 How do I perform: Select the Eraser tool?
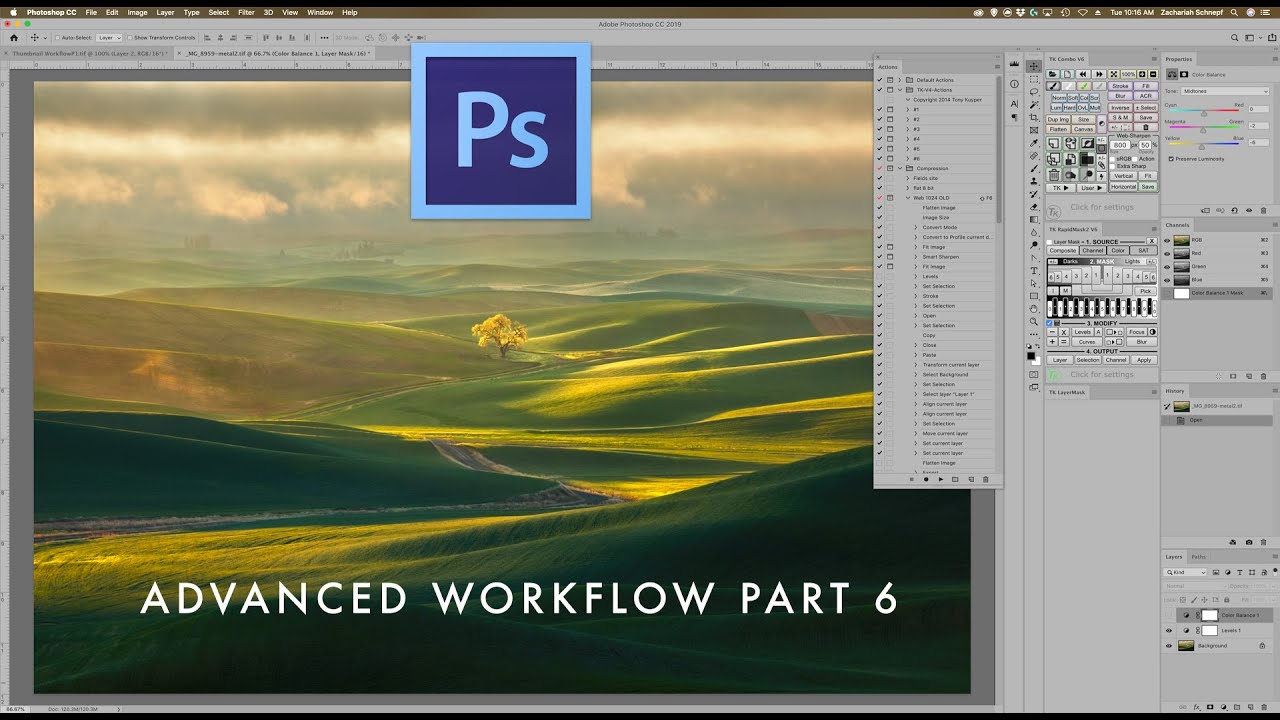coord(1034,206)
